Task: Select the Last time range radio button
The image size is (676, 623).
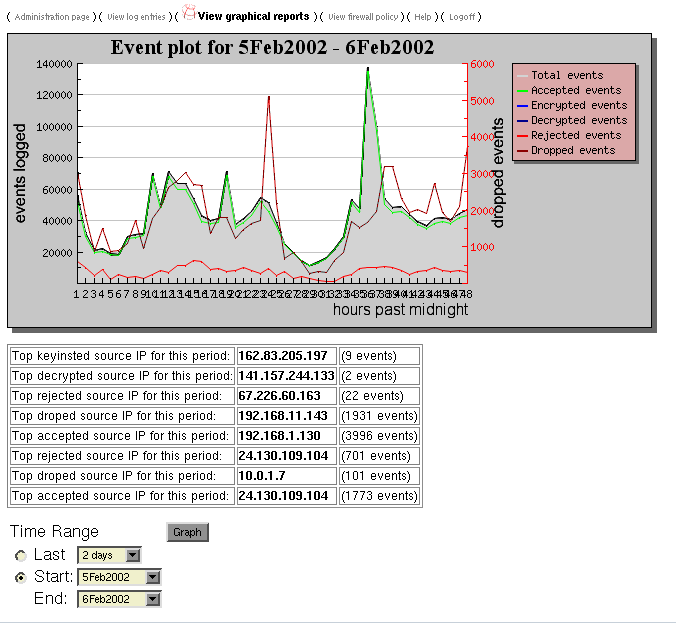Action: (21, 556)
